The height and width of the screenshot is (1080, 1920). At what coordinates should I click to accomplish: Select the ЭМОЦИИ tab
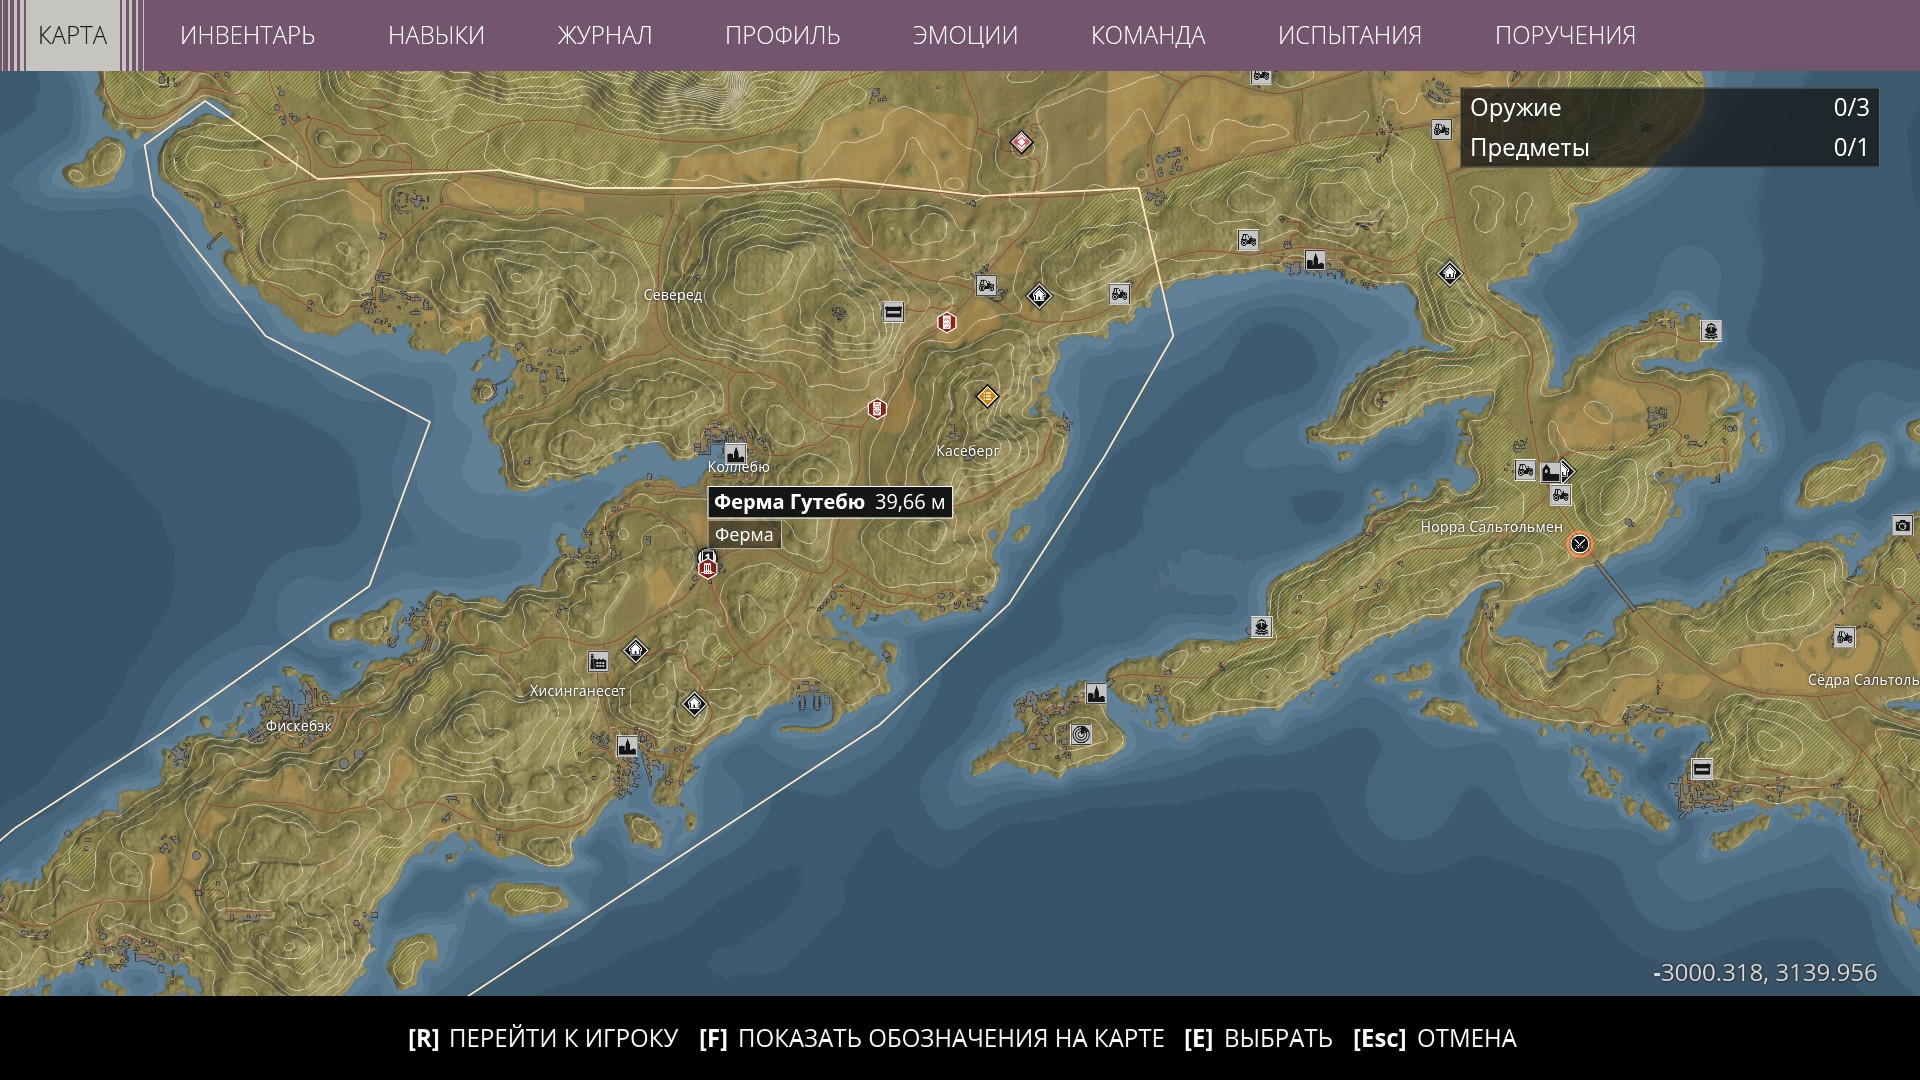[x=965, y=35]
